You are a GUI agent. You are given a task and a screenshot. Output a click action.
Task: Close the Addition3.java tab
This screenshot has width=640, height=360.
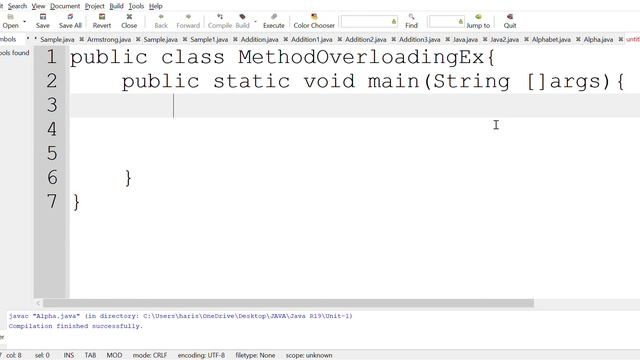[x=447, y=40]
